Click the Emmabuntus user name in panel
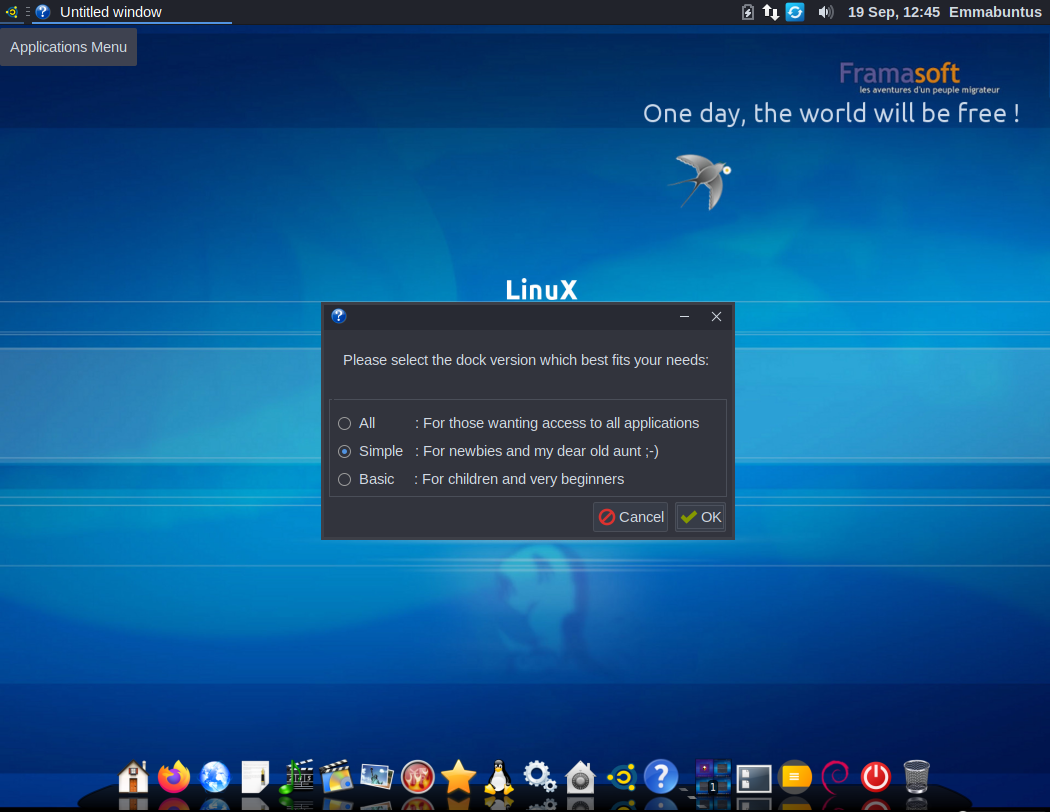The width and height of the screenshot is (1050, 812). 995,12
